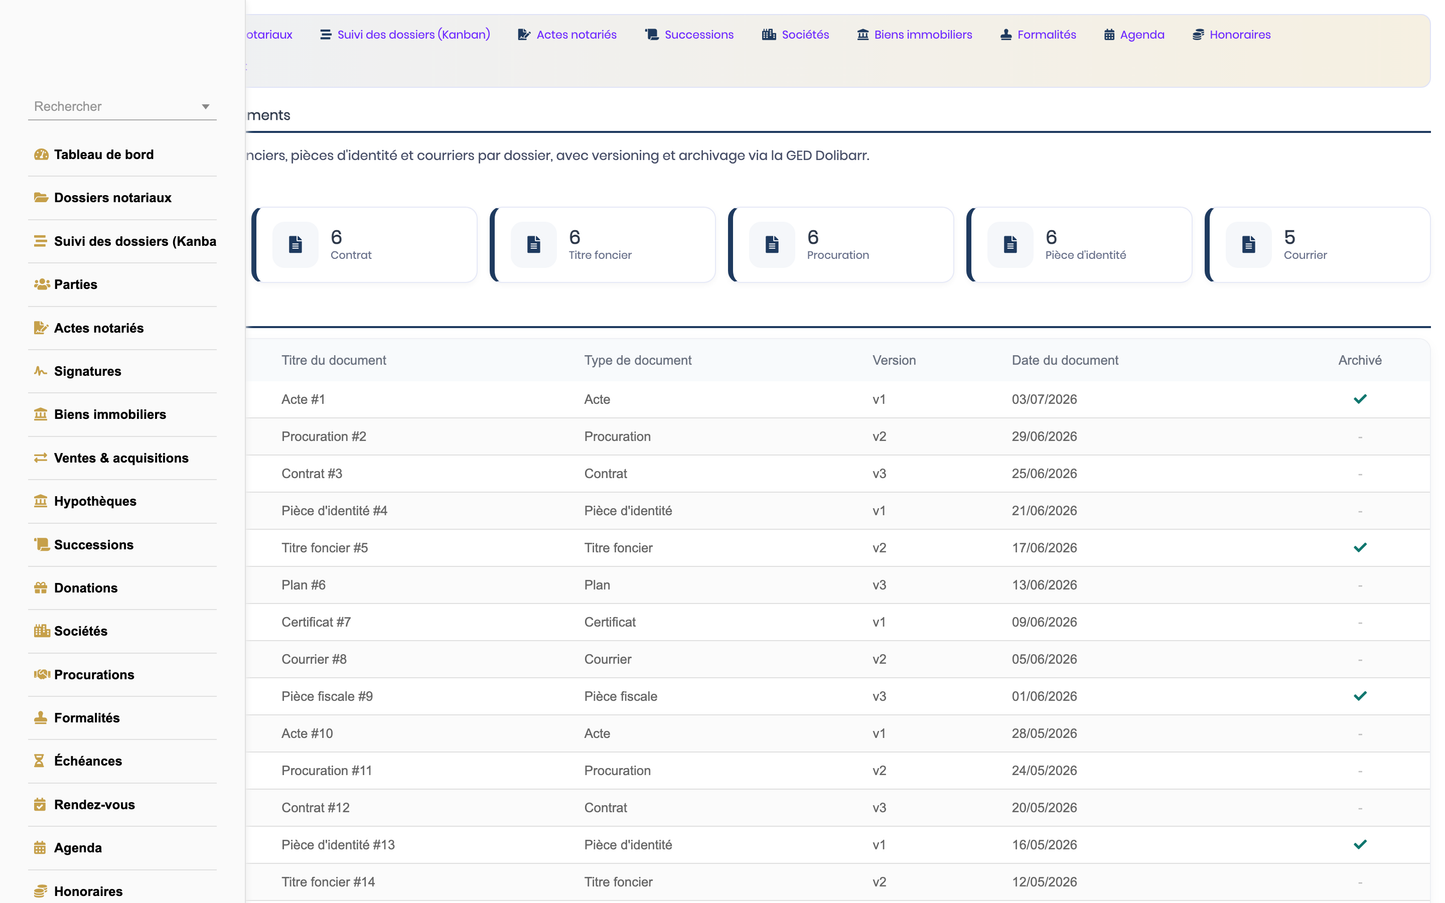
Task: Click the archived checkmark for Pièce fiscale #9
Action: click(1360, 696)
